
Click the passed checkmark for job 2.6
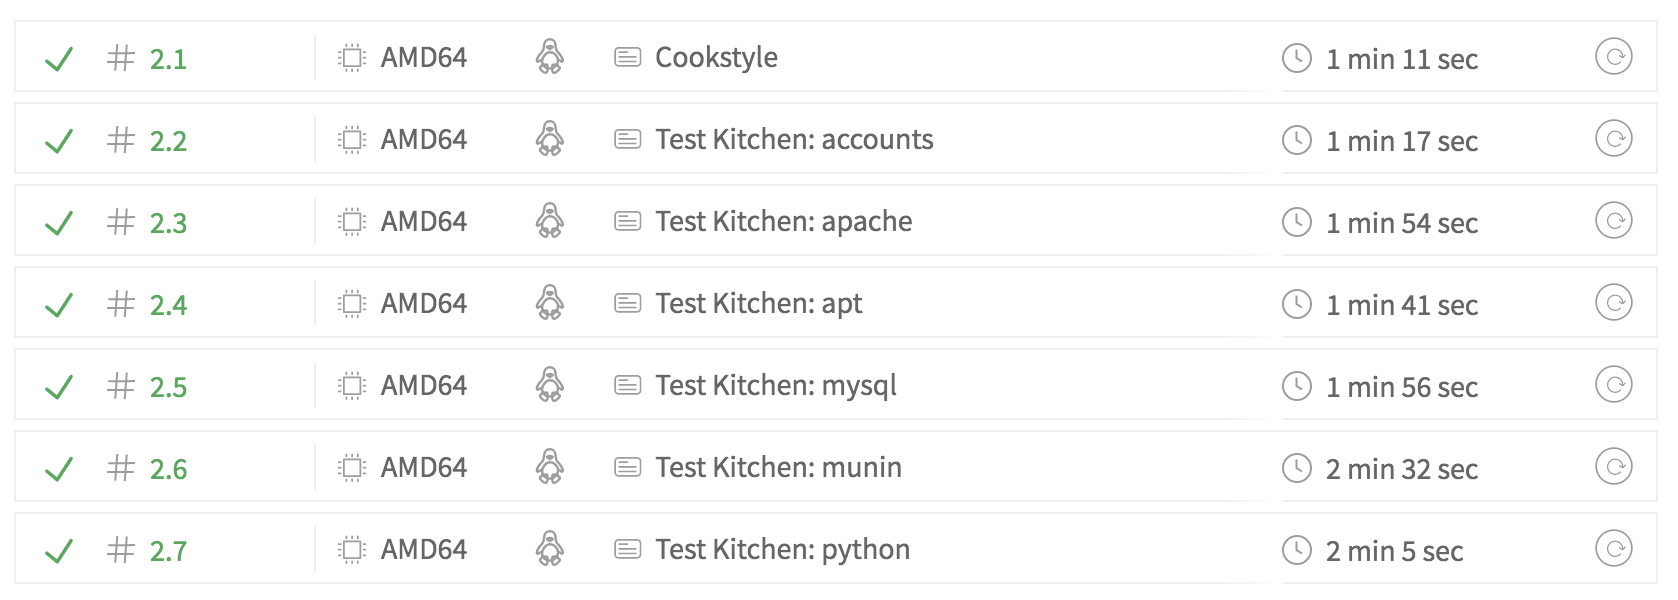(59, 468)
